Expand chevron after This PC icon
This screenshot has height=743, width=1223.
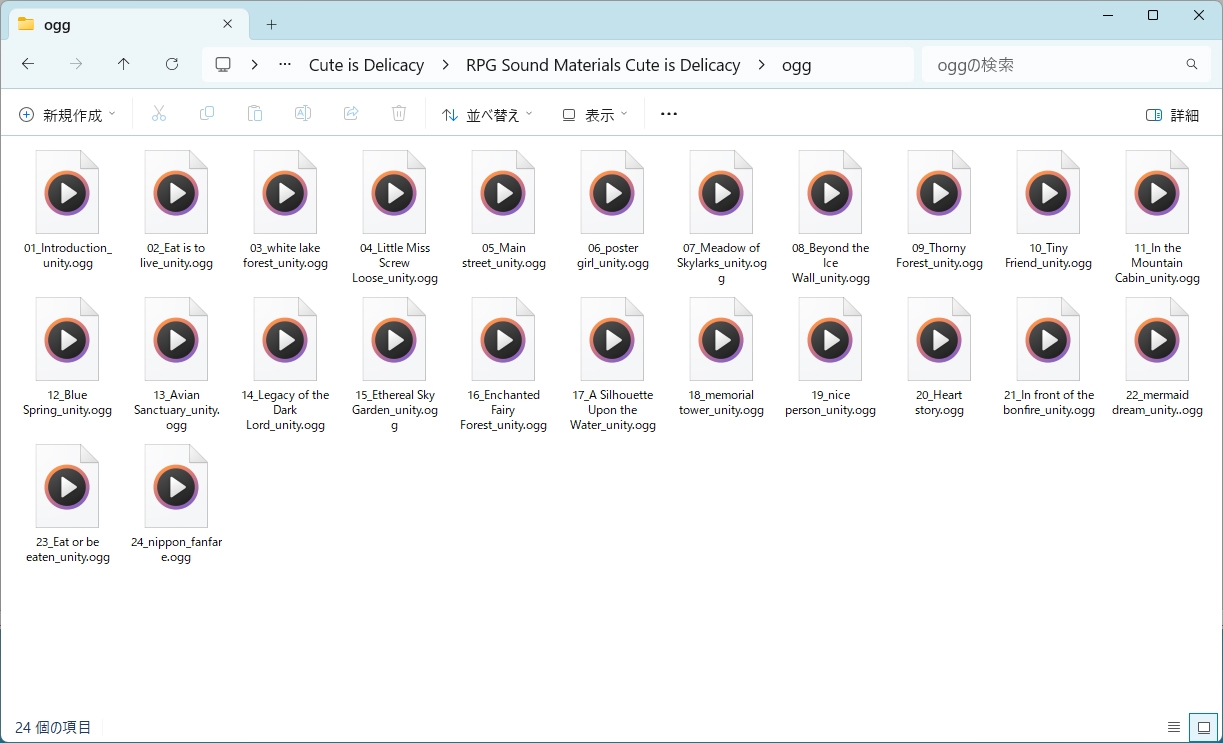[255, 64]
